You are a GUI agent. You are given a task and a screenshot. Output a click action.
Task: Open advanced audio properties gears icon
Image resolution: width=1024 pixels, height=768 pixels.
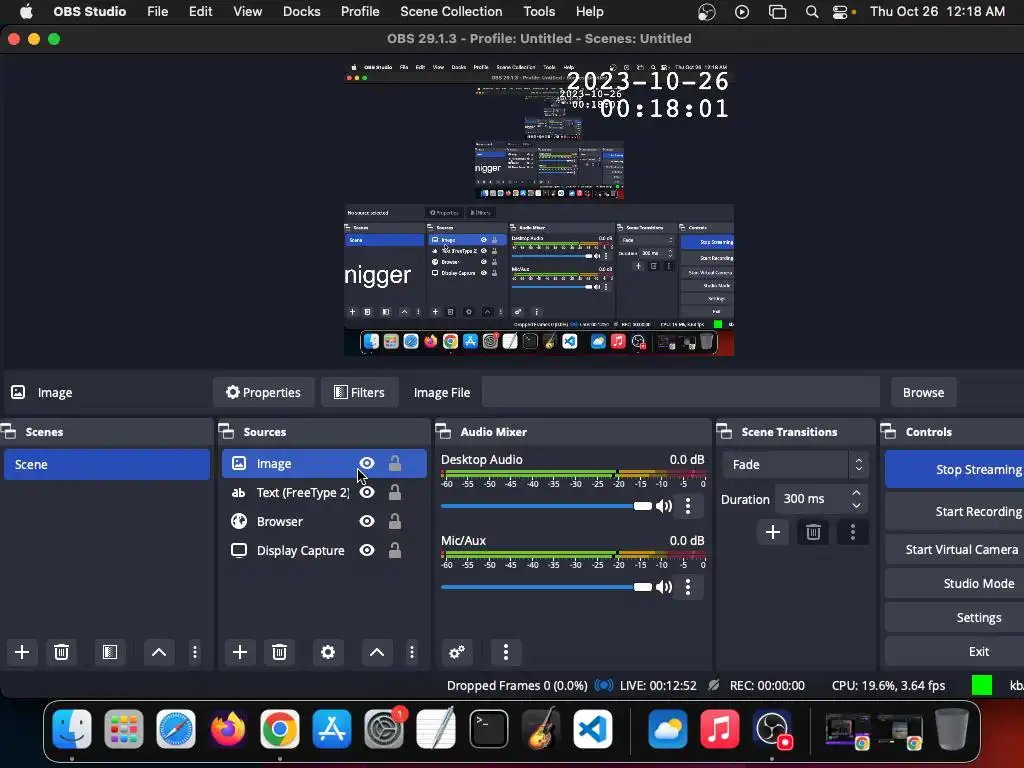click(x=457, y=652)
